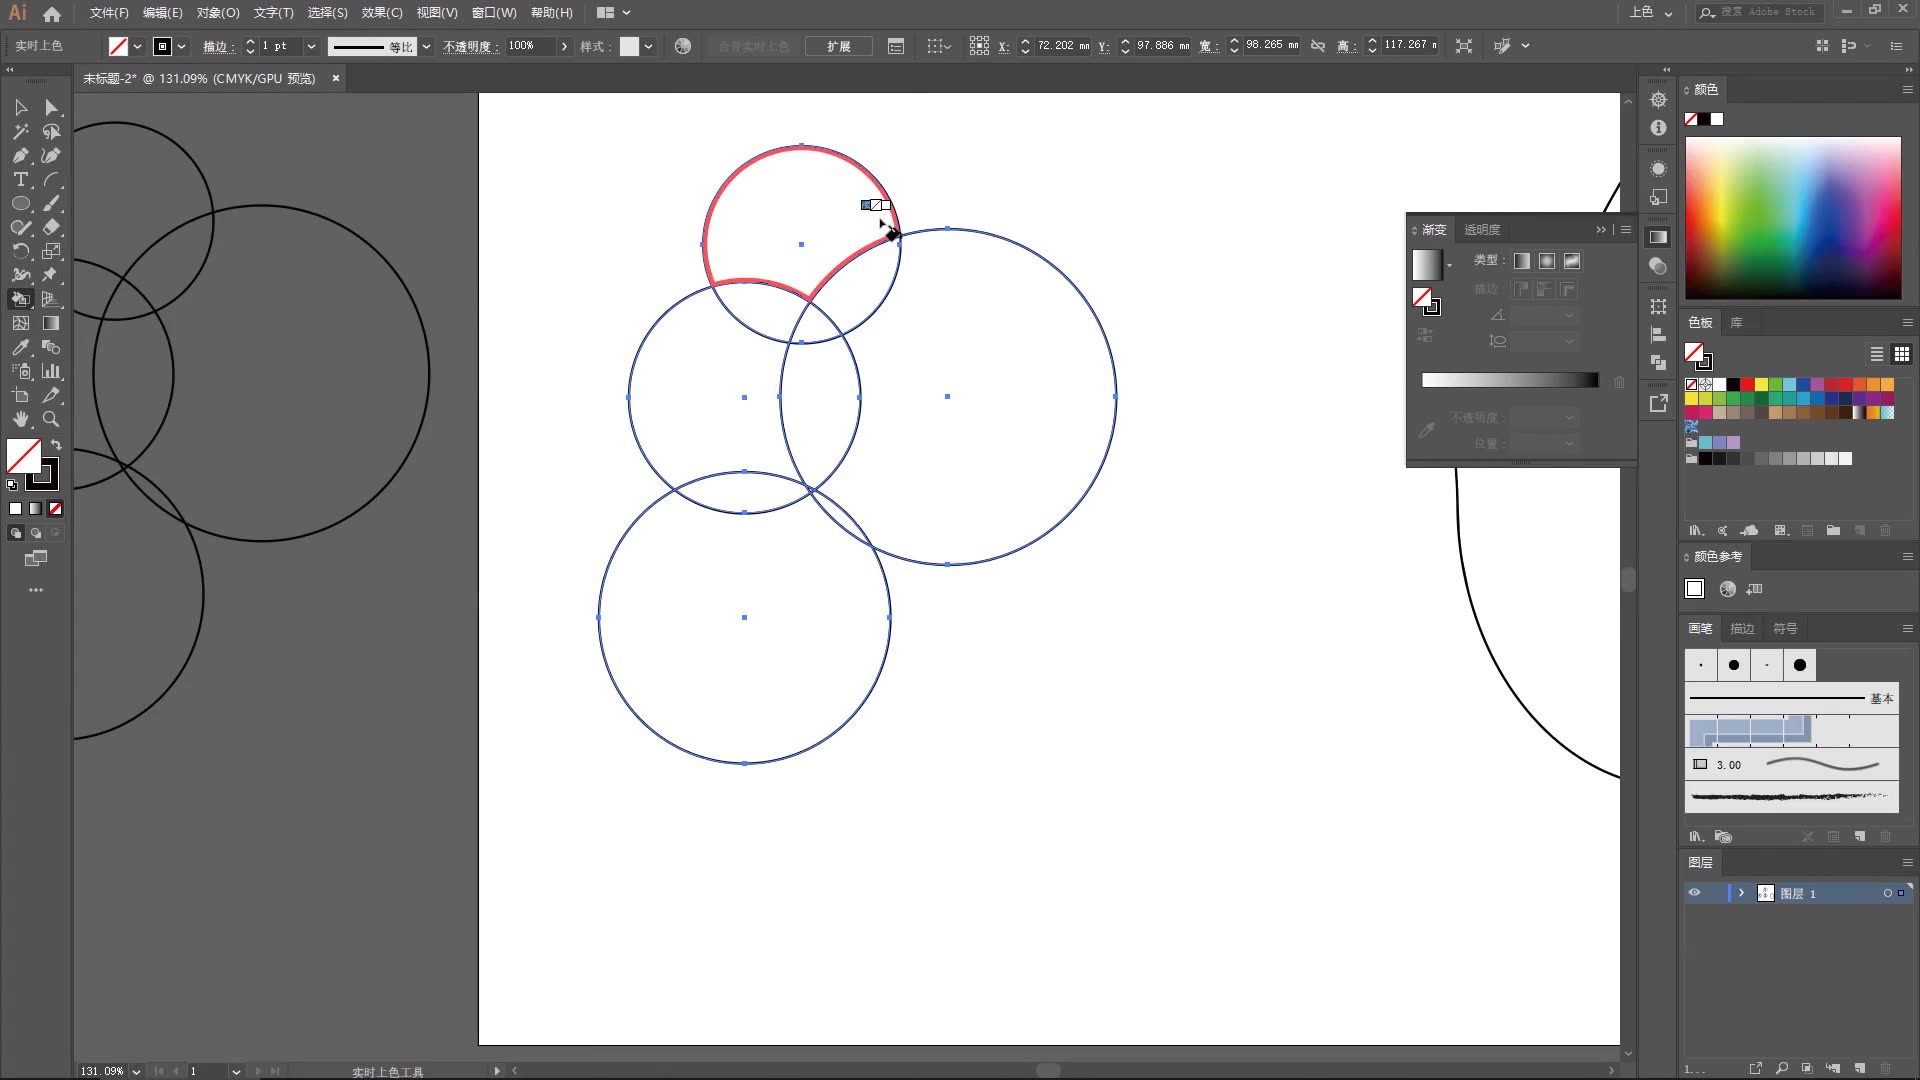Image resolution: width=1920 pixels, height=1080 pixels.
Task: Select the Hand pan tool
Action: [20, 419]
